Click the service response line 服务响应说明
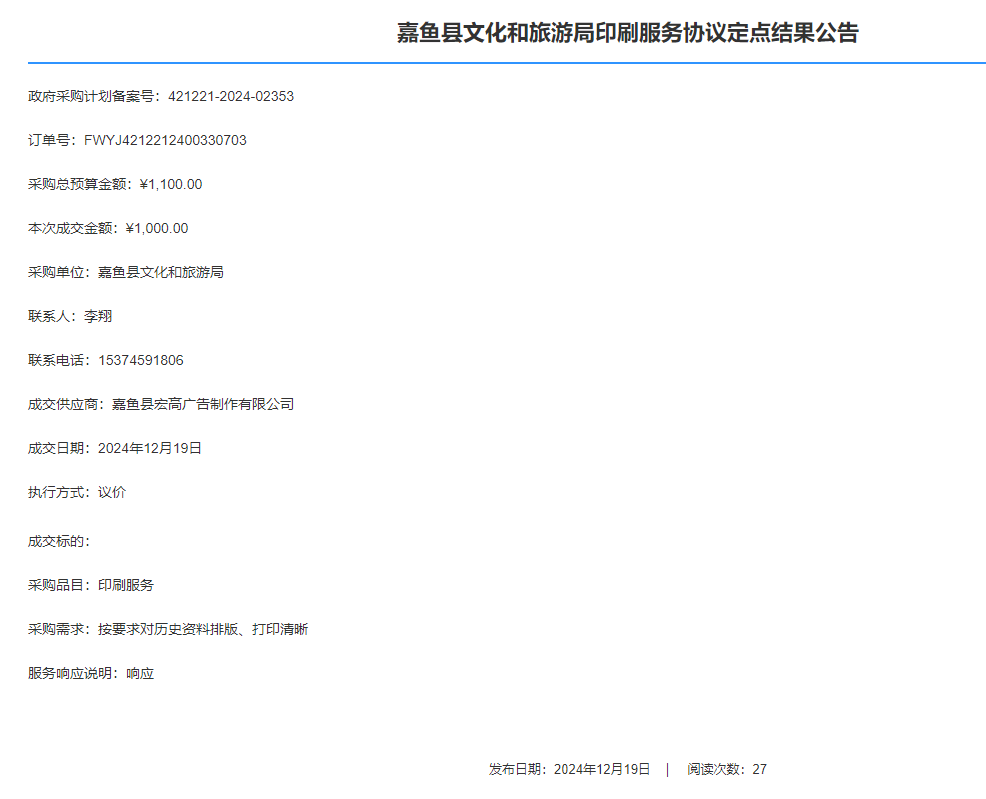 point(91,673)
